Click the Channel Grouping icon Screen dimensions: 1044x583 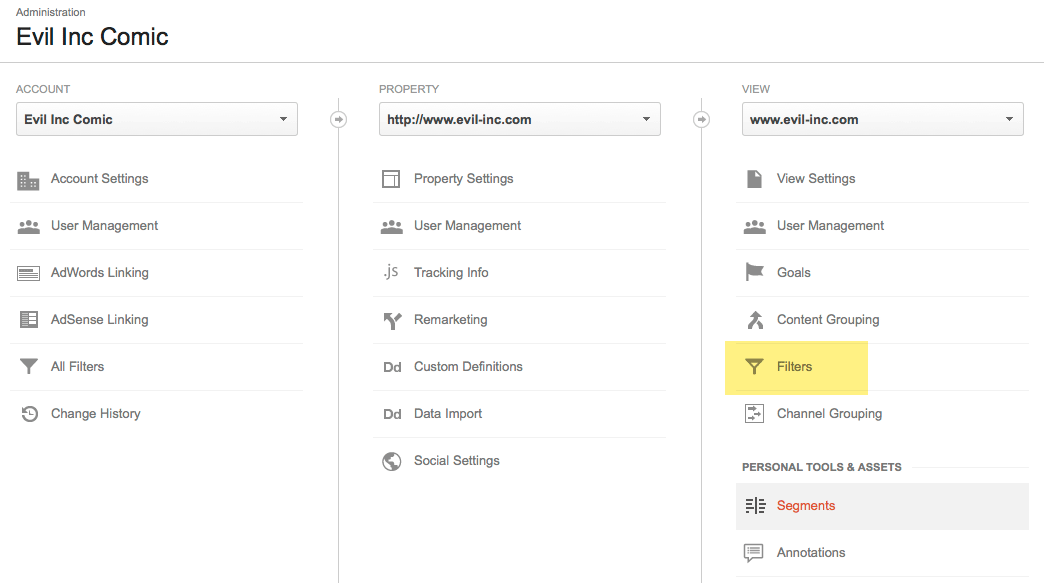754,414
